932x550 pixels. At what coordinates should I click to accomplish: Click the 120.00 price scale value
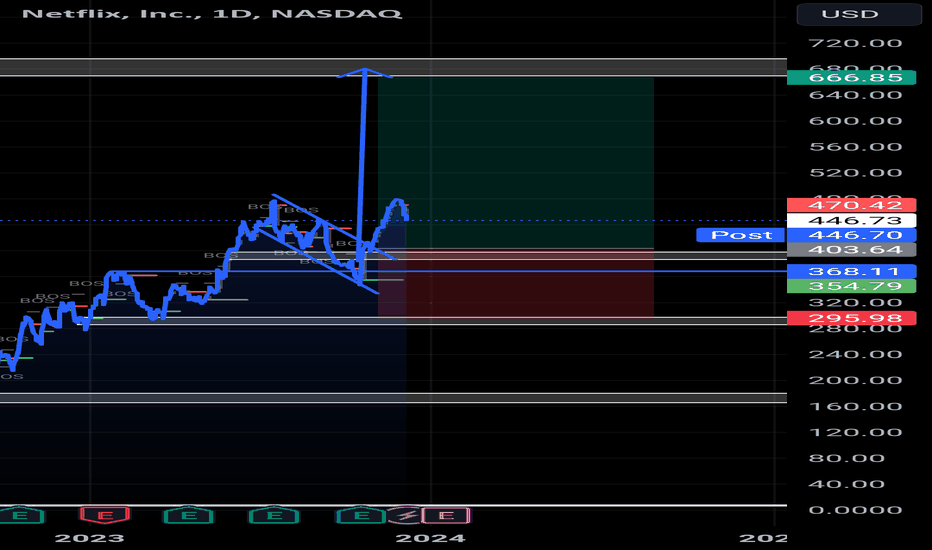tap(855, 432)
